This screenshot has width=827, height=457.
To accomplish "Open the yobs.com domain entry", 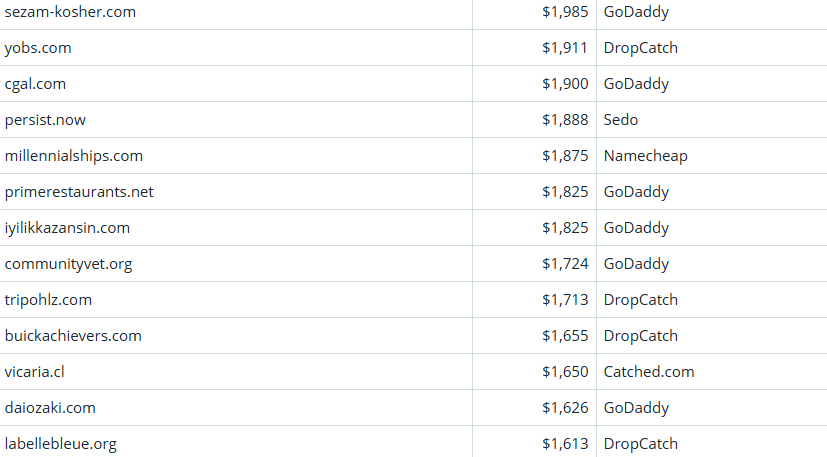I will [38, 48].
